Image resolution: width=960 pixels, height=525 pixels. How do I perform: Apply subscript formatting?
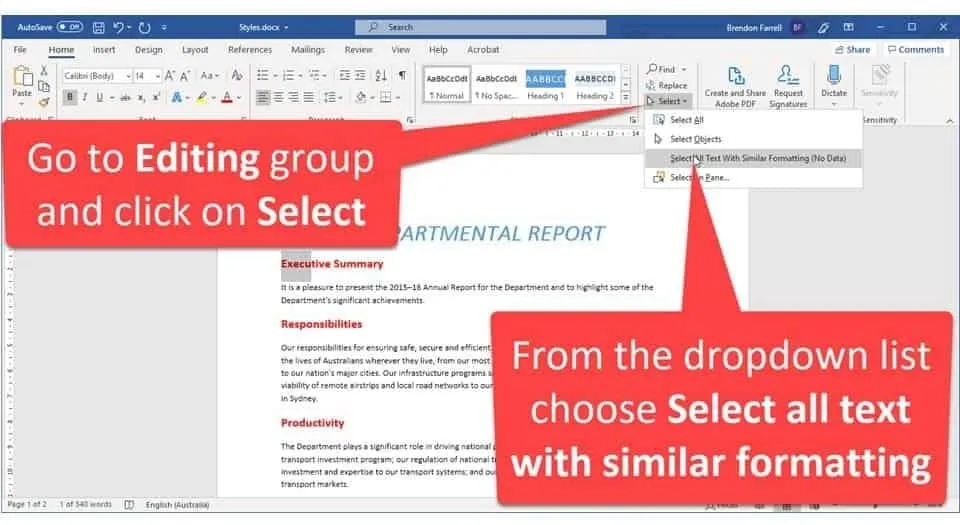pos(141,97)
